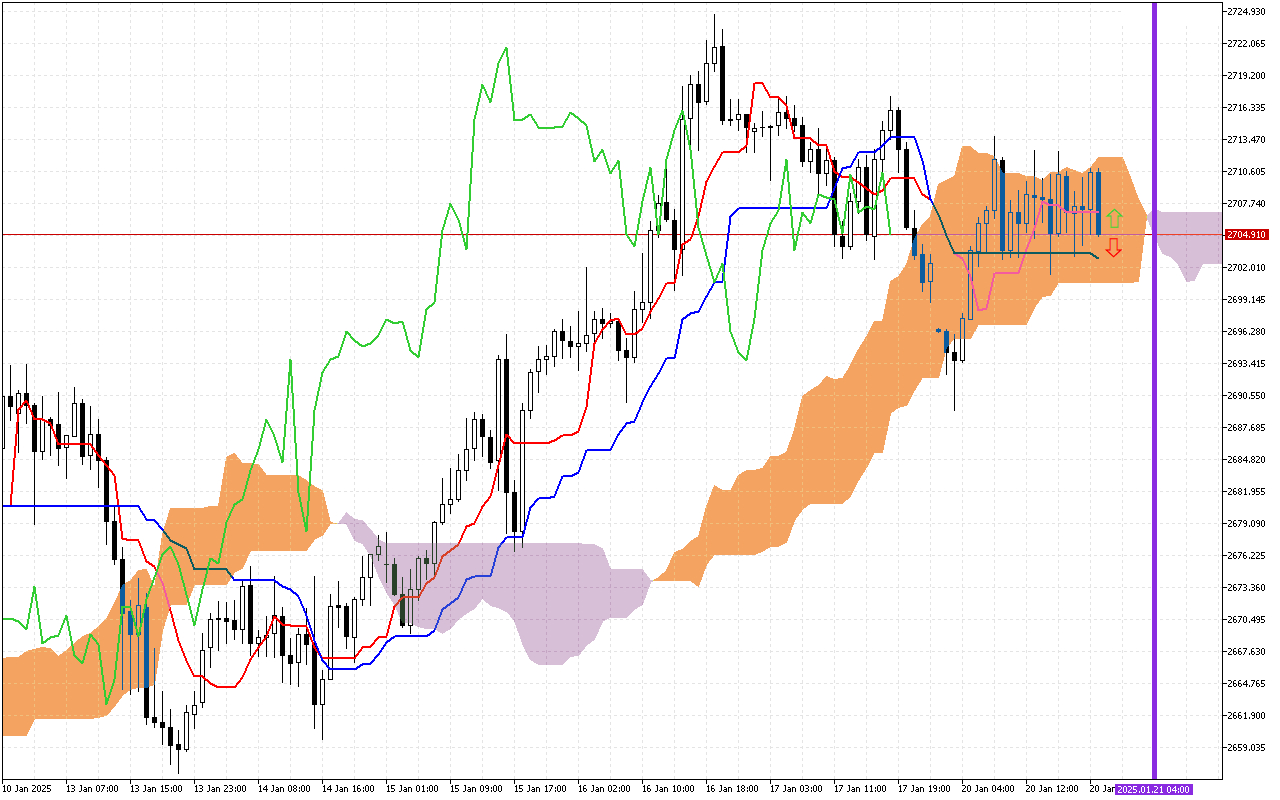The height and width of the screenshot is (800, 1280).
Task: Click the 2722.065 price axis label
Action: (x=1247, y=44)
